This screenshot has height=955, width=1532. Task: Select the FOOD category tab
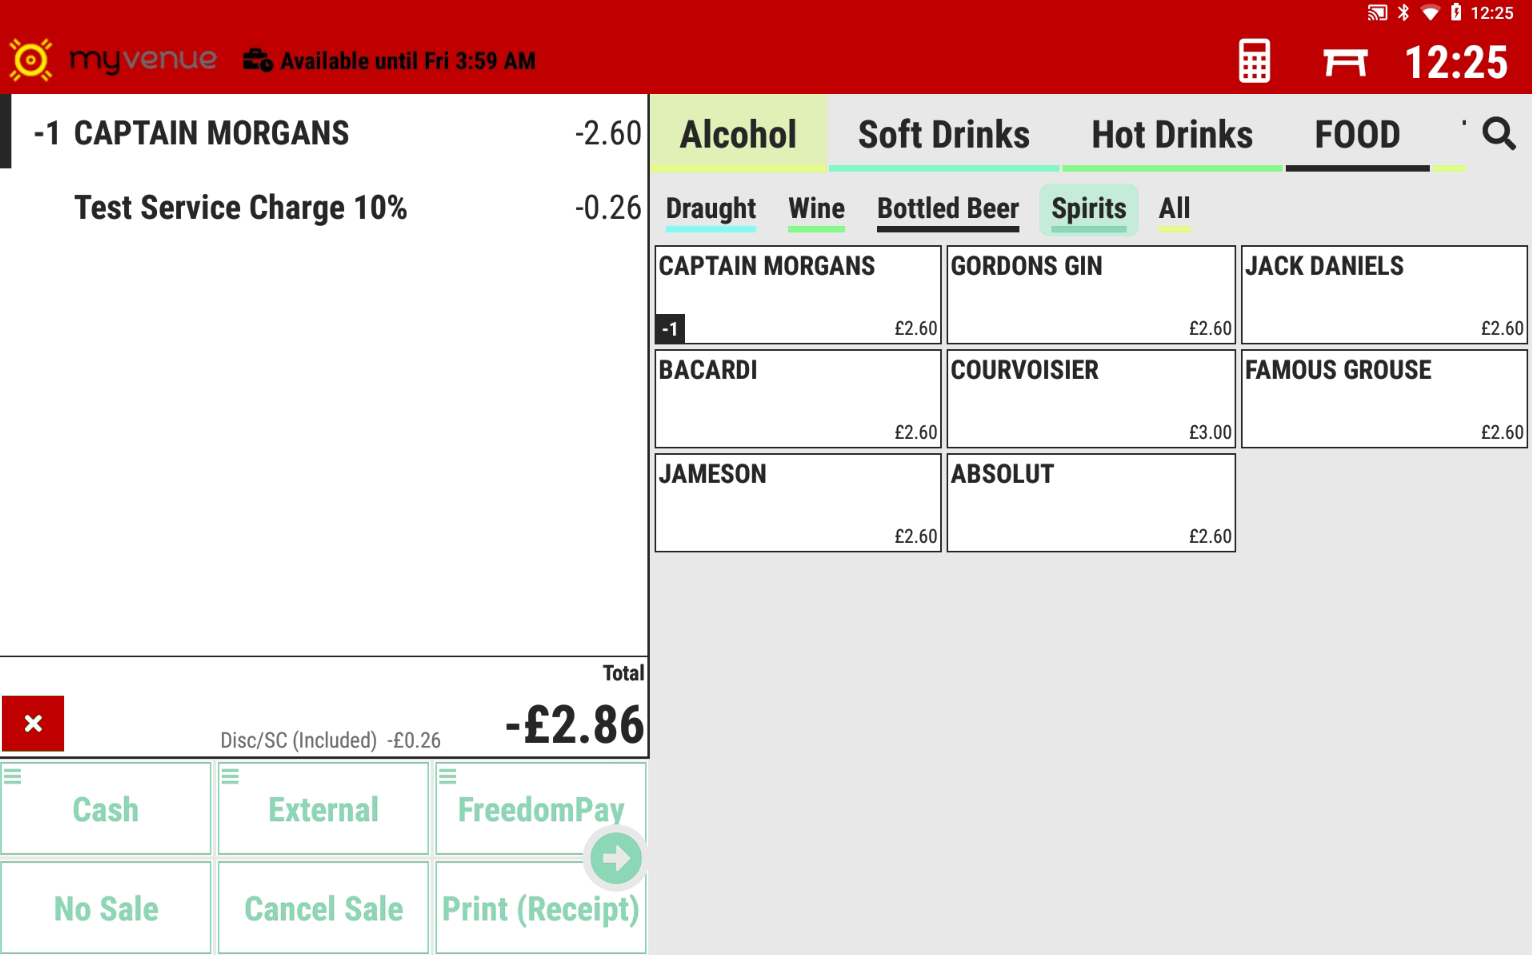pos(1356,134)
